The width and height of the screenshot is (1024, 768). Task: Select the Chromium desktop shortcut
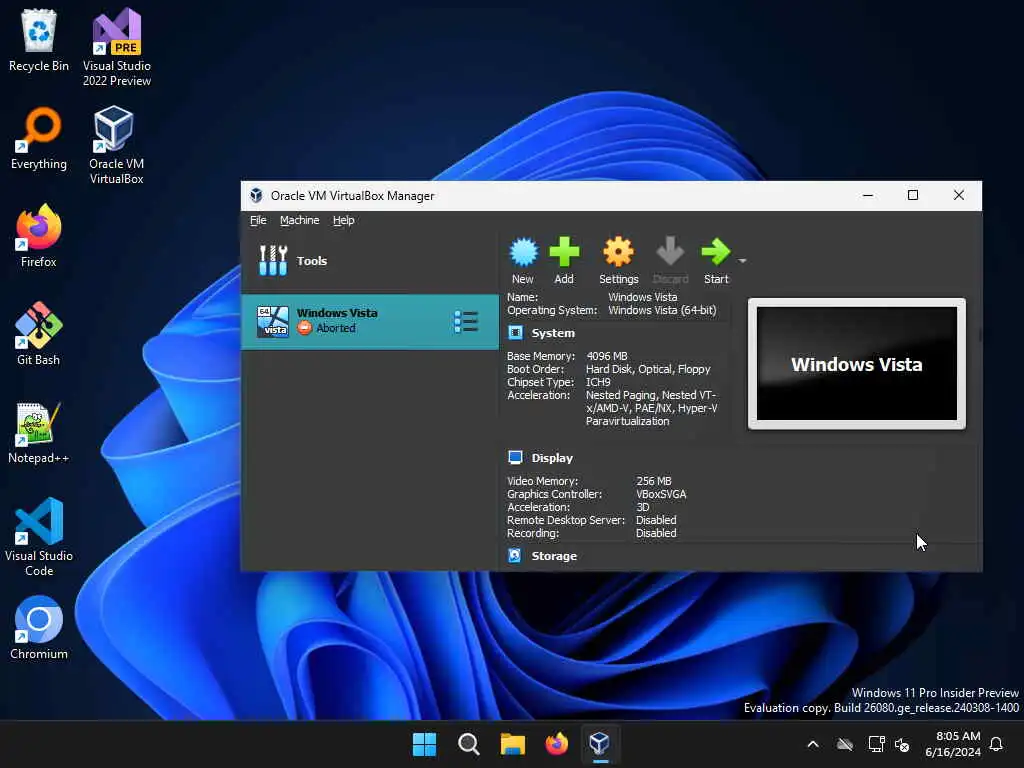(x=39, y=628)
